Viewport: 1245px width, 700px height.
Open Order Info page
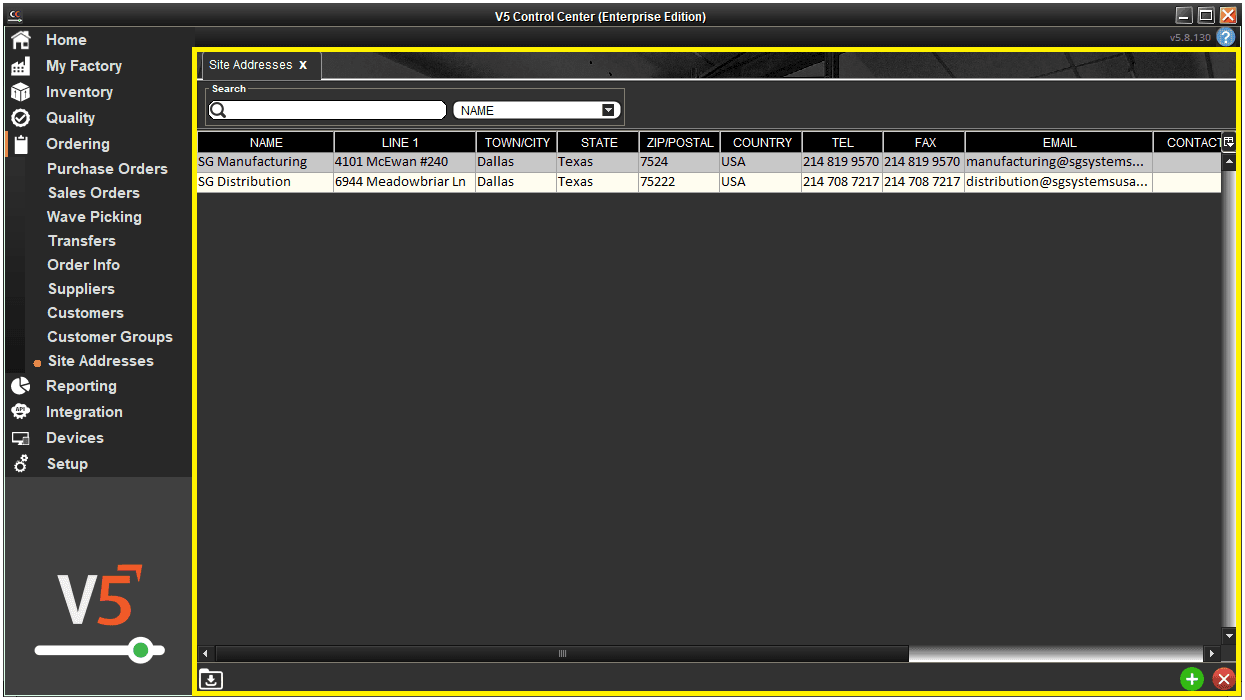84,265
